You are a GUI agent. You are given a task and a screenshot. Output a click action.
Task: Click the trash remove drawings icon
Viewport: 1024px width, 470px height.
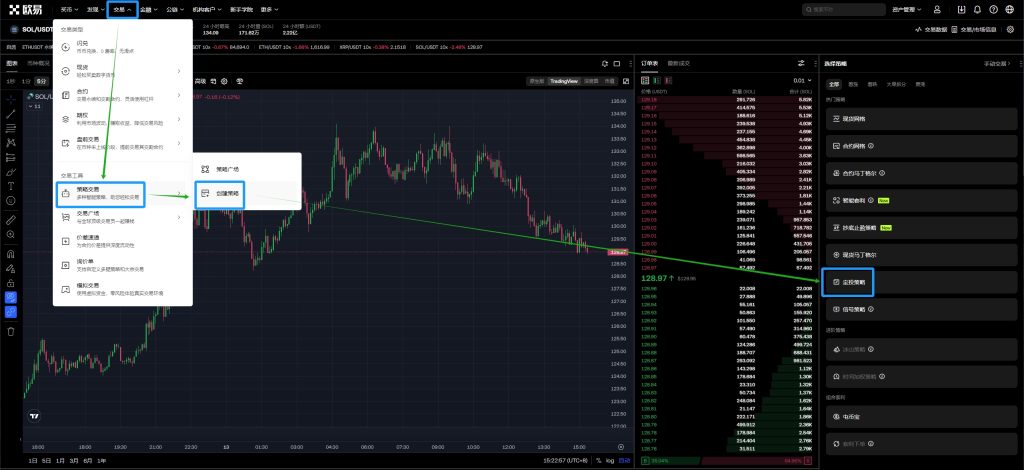(10, 332)
